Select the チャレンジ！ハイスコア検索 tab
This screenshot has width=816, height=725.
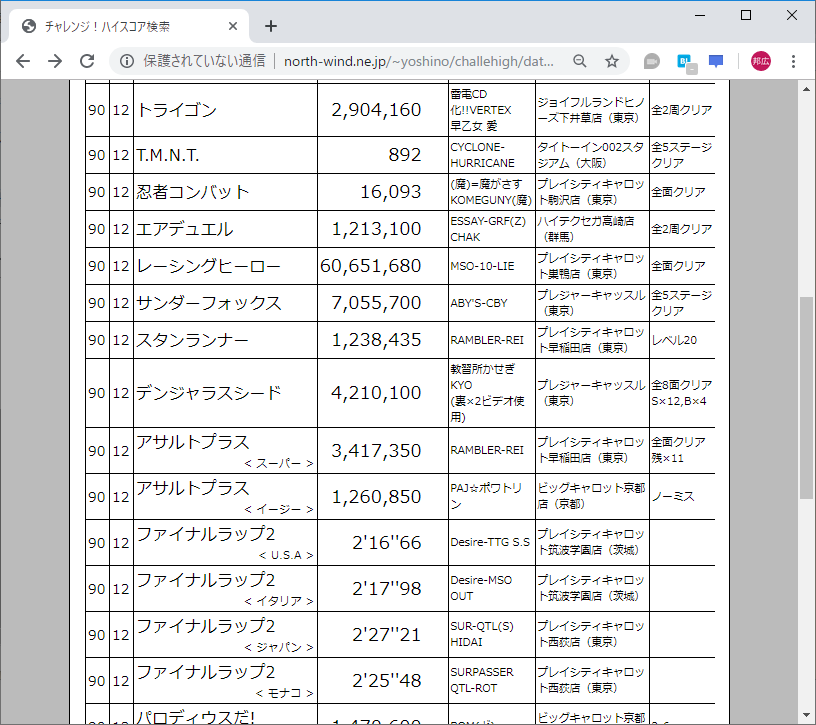[128, 26]
